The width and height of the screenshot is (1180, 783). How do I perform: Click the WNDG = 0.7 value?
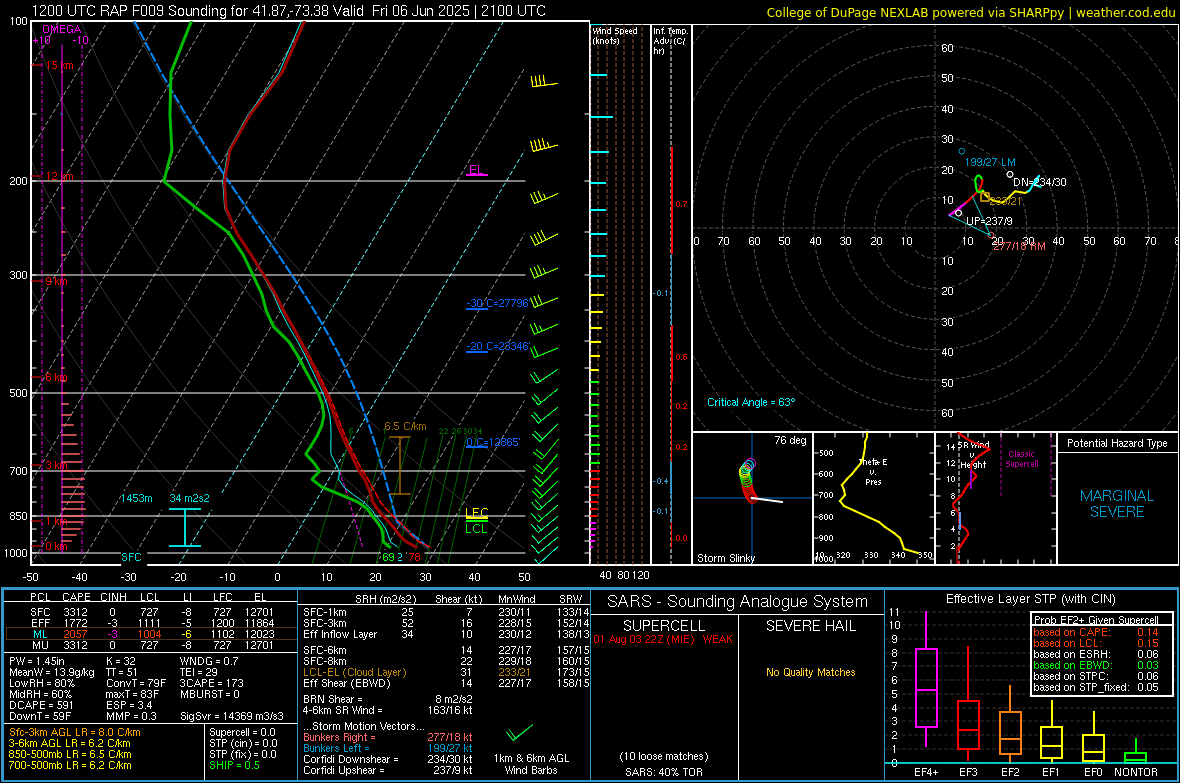209,661
